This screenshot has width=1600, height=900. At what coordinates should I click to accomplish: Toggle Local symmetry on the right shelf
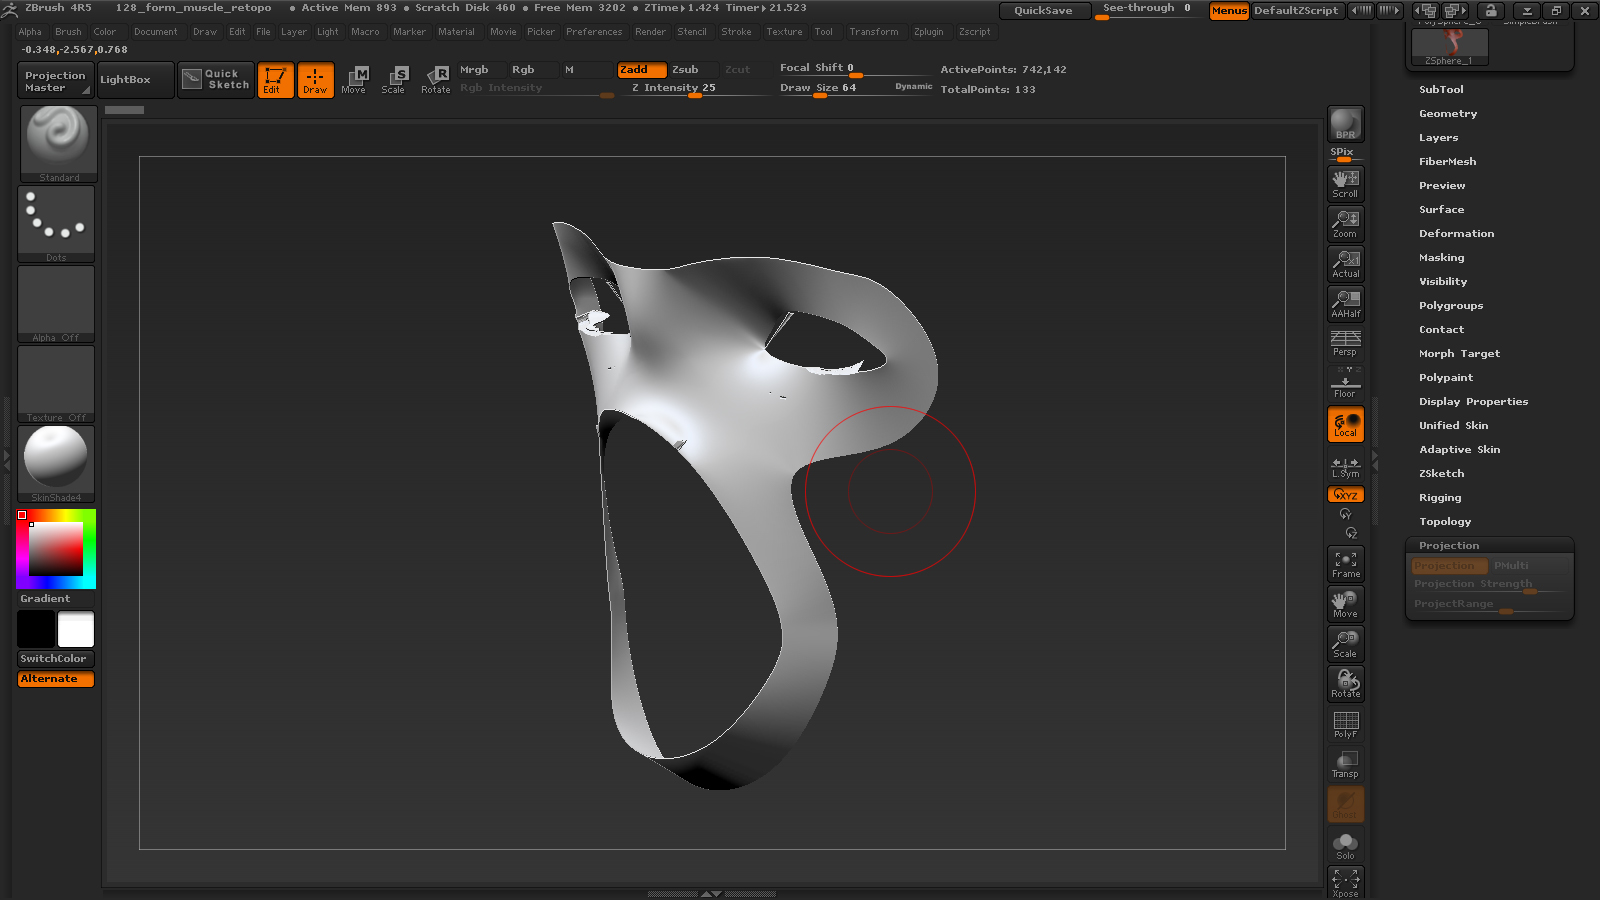1345,463
